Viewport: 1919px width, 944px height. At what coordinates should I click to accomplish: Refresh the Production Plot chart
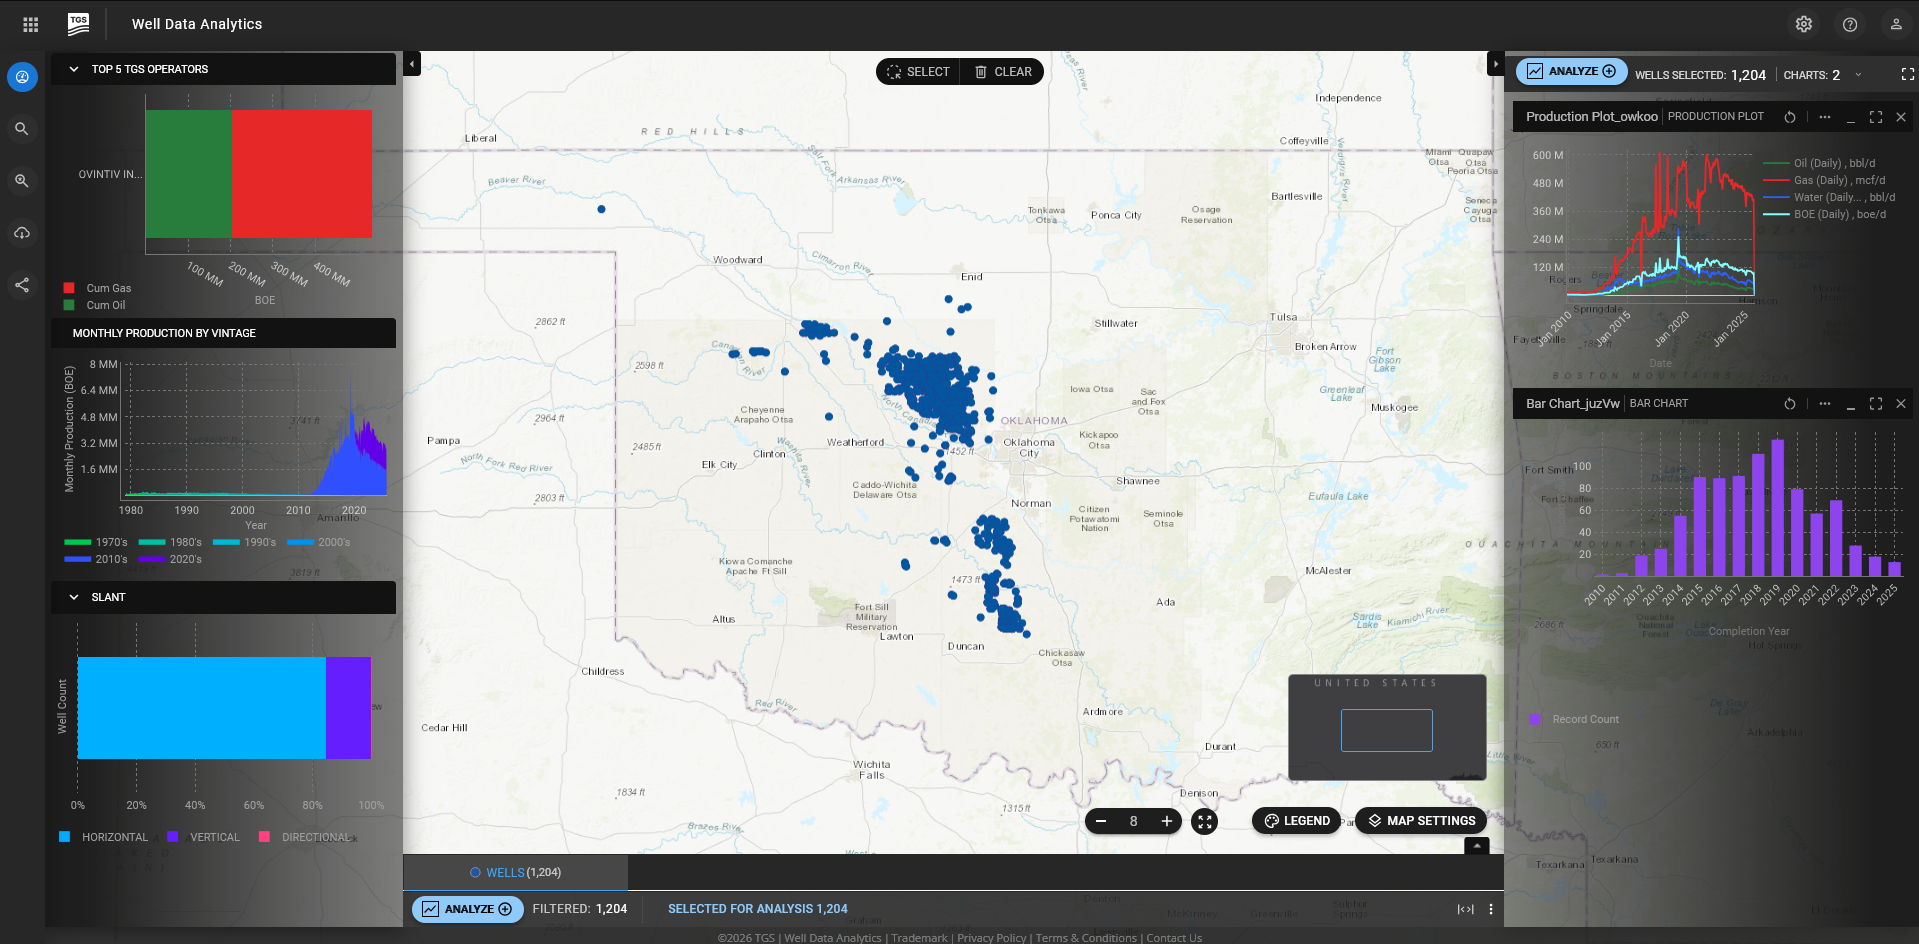(x=1790, y=117)
